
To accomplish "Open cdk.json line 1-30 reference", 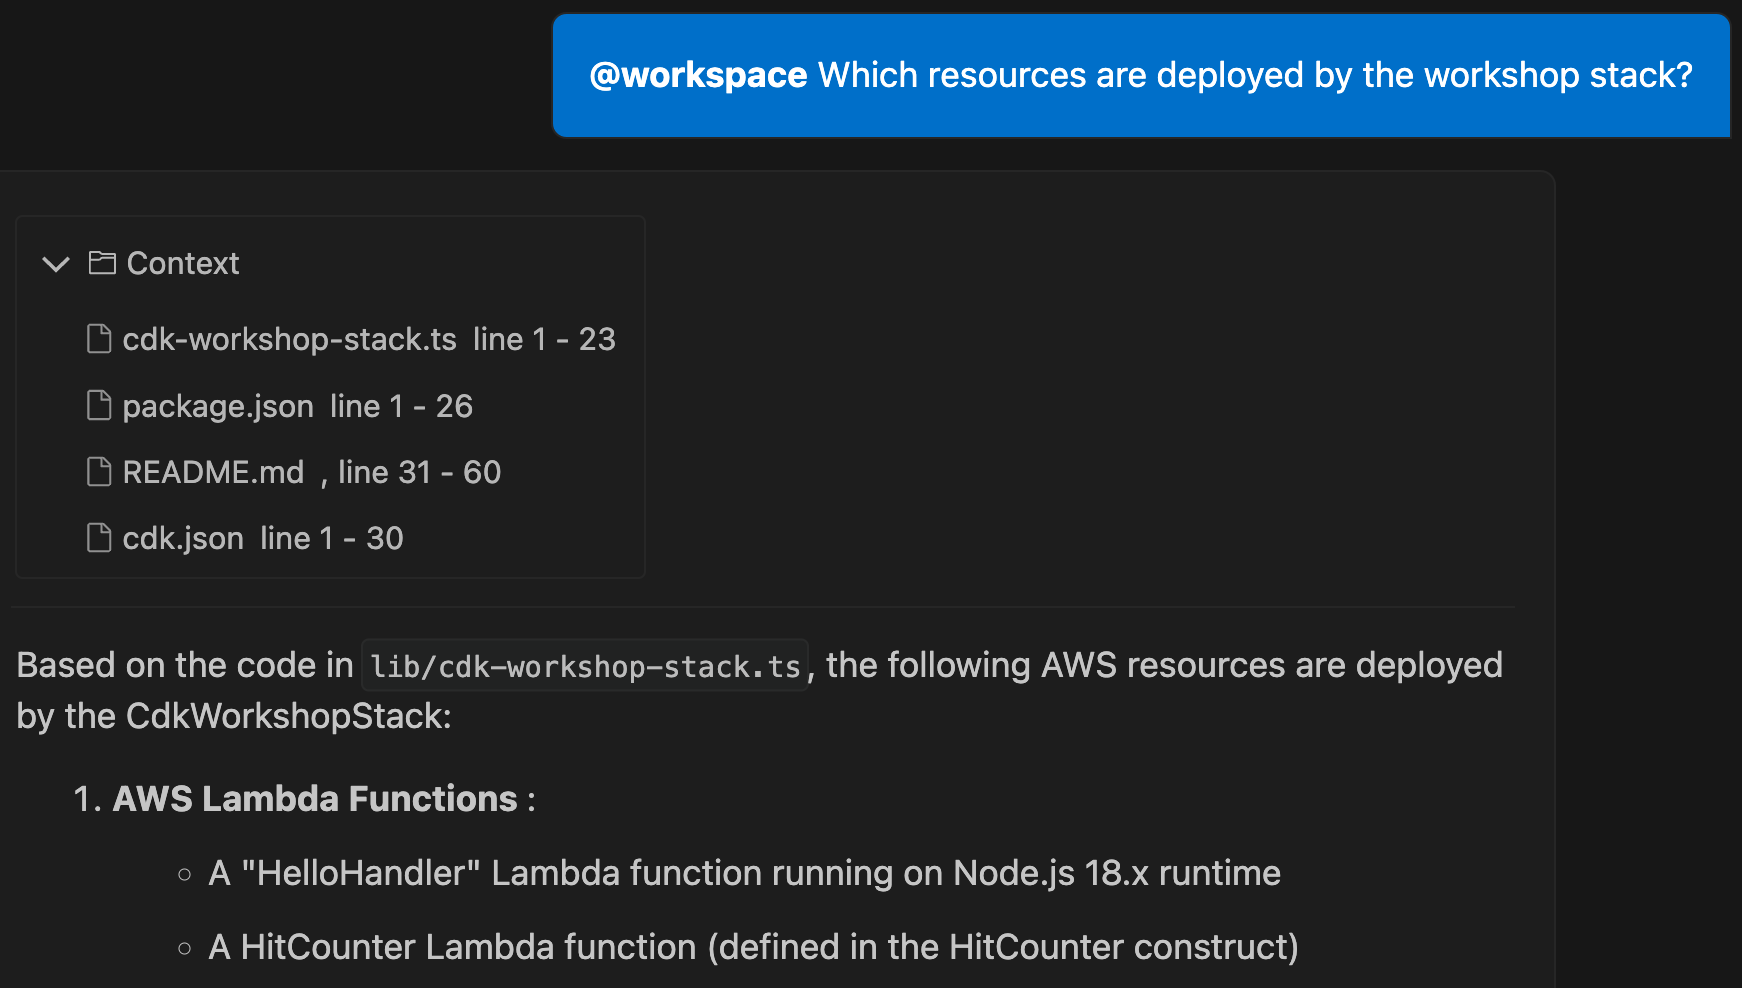I will click(x=262, y=537).
